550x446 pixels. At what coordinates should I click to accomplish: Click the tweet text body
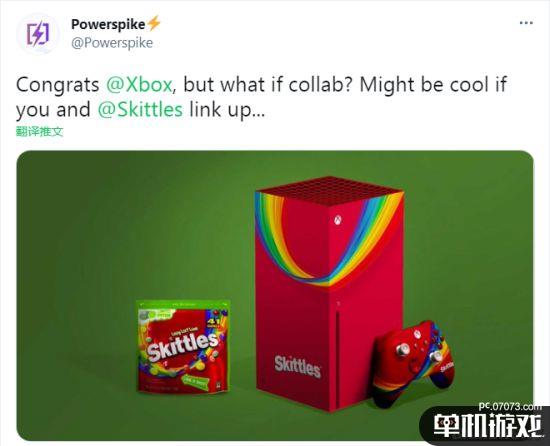pyautogui.click(x=262, y=97)
